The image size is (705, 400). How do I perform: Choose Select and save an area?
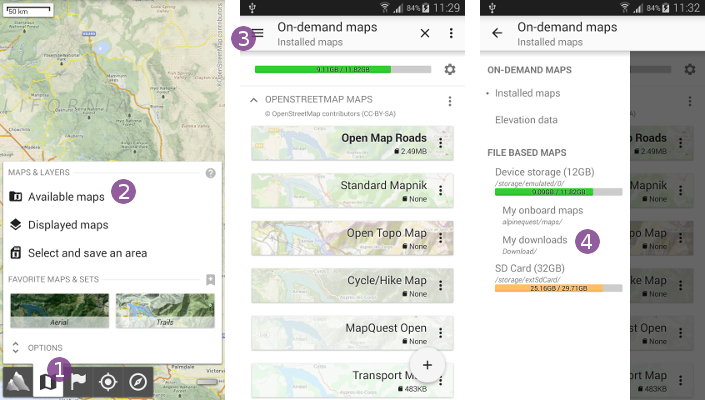click(78, 253)
